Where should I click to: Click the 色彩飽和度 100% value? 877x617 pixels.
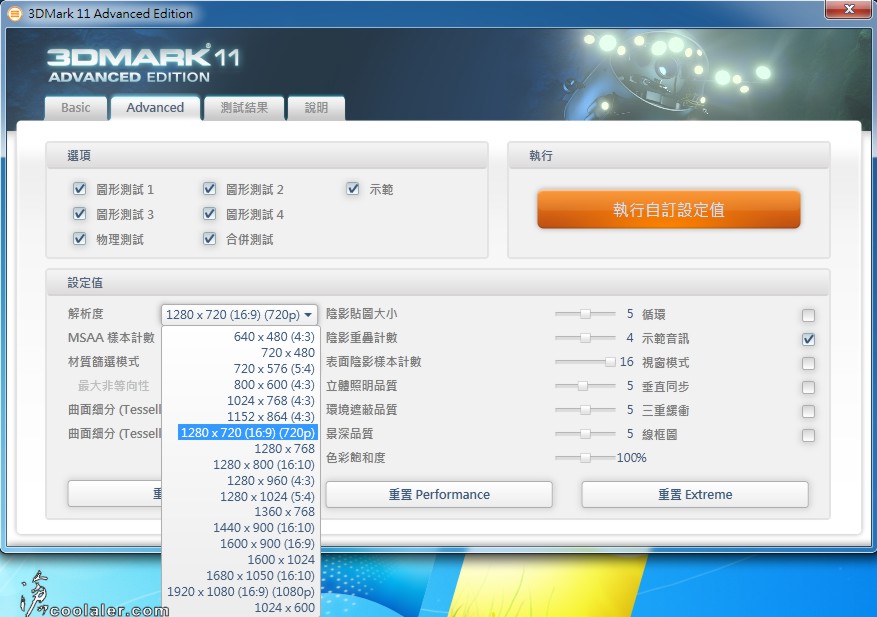click(x=631, y=458)
